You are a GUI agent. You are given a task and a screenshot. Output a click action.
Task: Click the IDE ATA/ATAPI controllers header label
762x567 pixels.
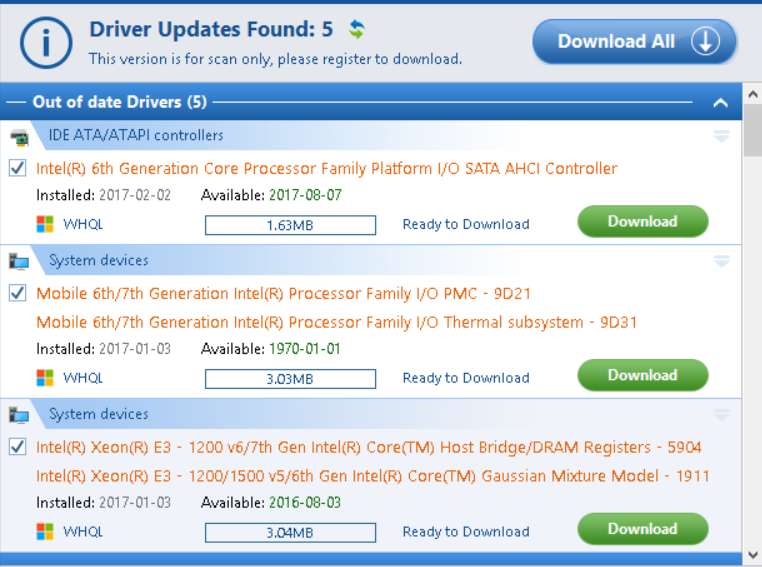tap(136, 135)
